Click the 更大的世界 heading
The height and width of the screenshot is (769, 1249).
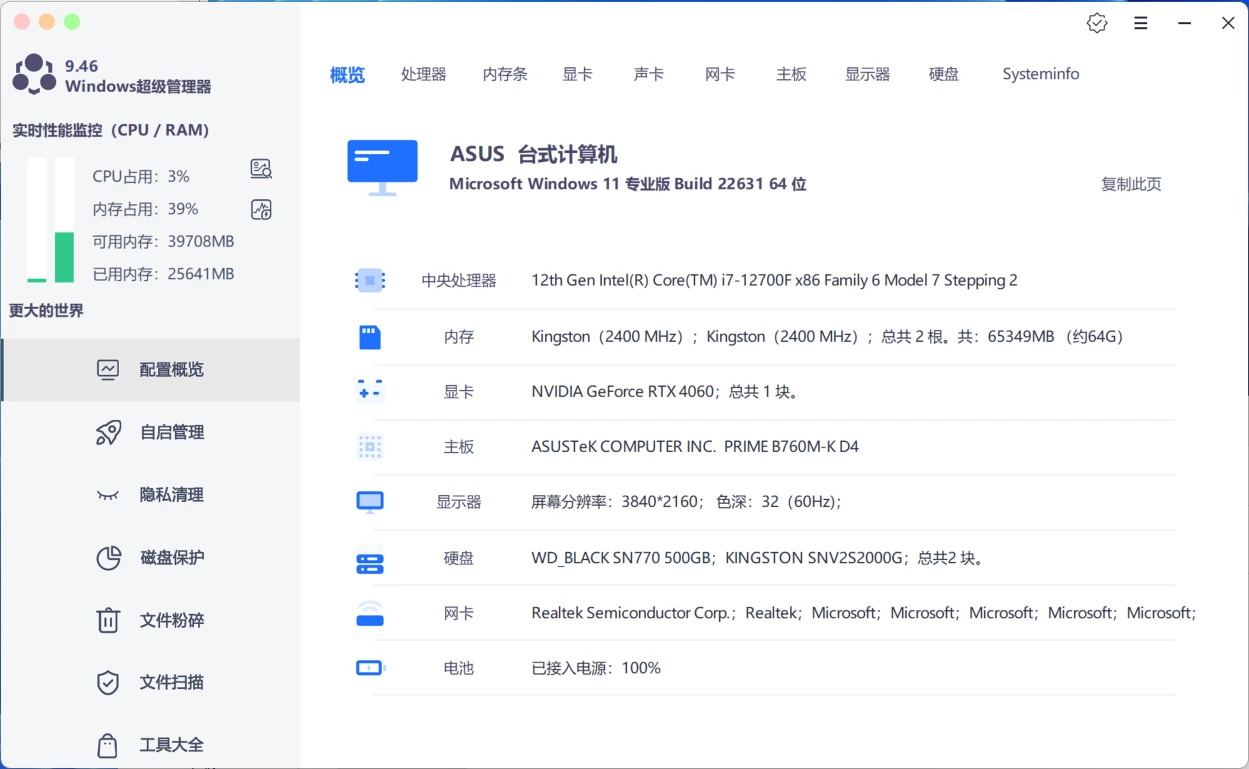pyautogui.click(x=47, y=311)
